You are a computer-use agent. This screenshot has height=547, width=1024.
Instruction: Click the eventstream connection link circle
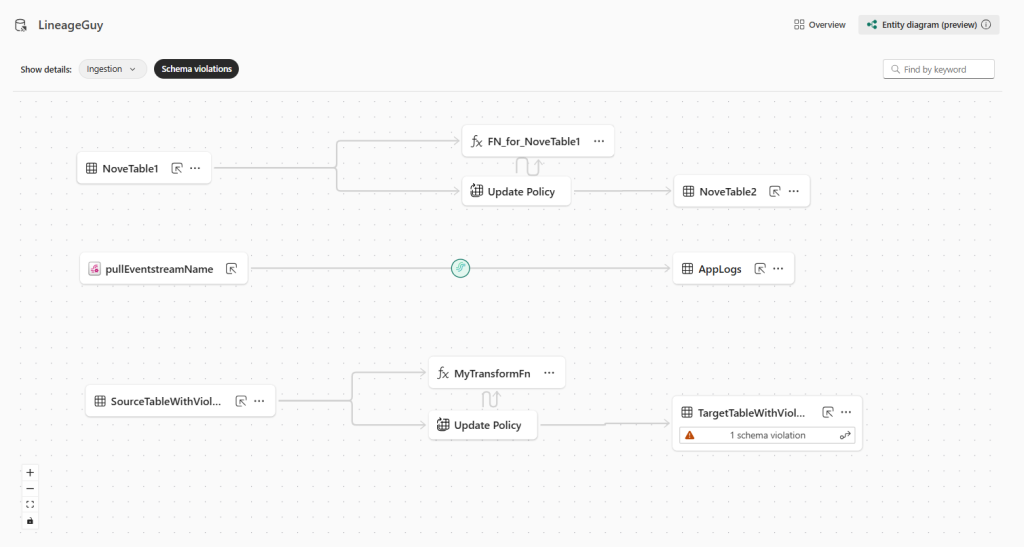click(461, 268)
